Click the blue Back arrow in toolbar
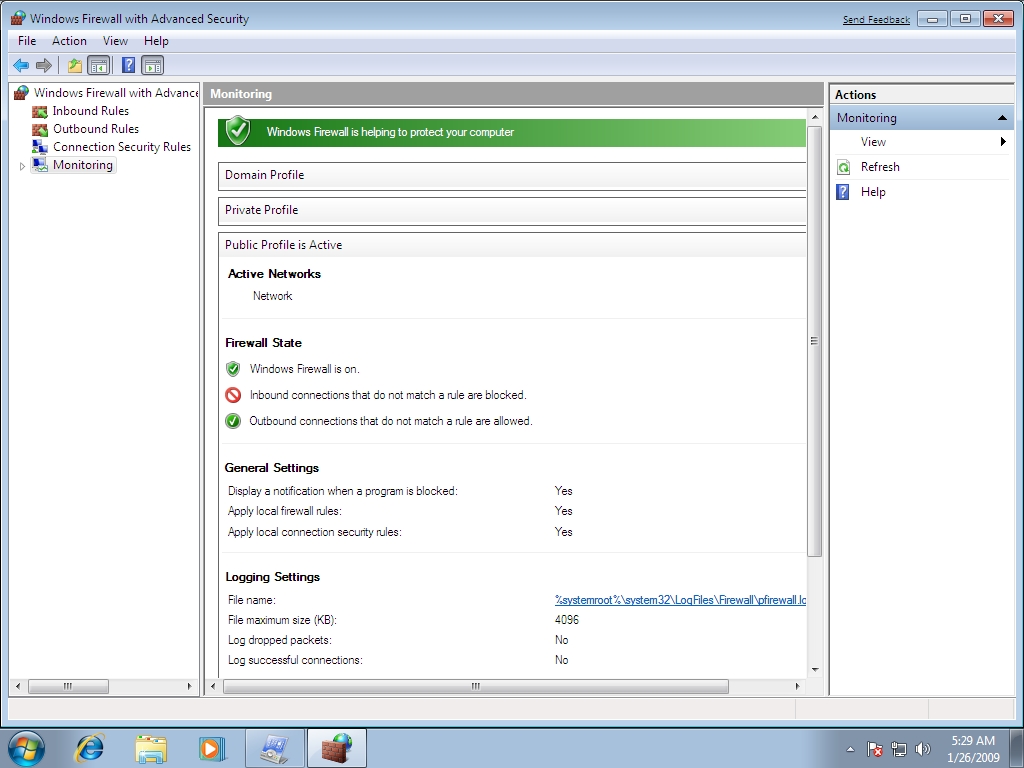 [x=20, y=66]
